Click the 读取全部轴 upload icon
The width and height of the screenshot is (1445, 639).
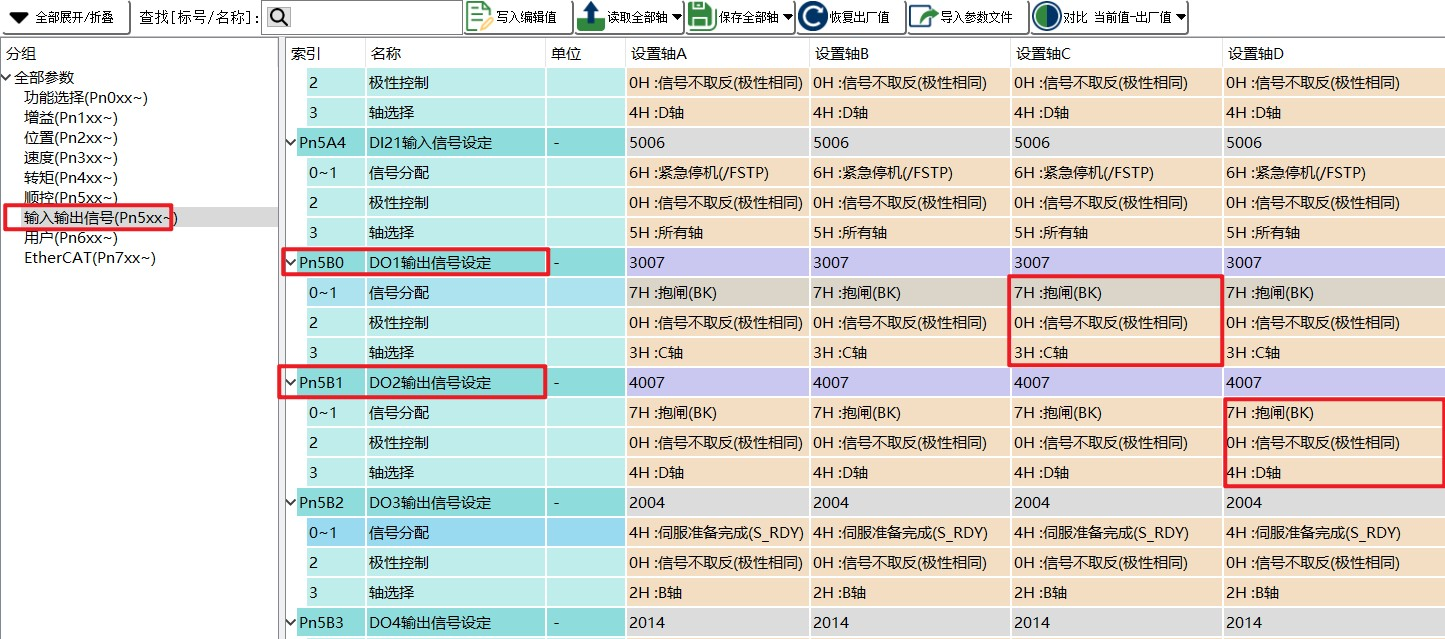click(x=591, y=17)
